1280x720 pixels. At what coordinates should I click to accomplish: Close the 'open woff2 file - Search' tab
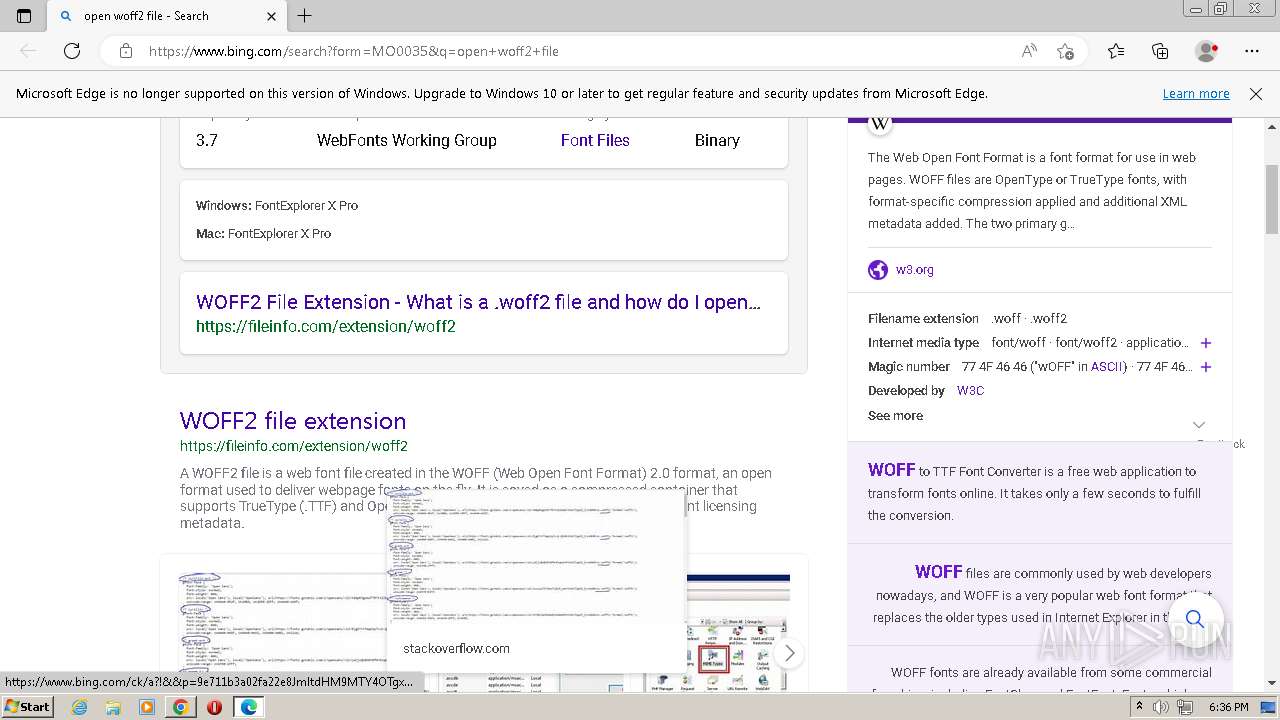(272, 16)
